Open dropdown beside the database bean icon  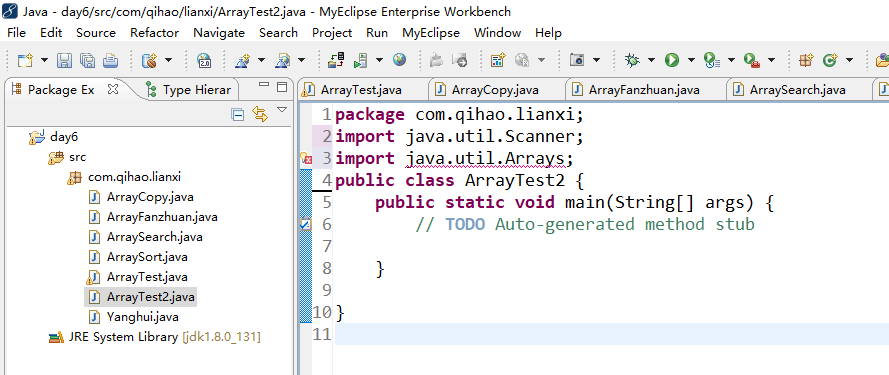[168, 60]
